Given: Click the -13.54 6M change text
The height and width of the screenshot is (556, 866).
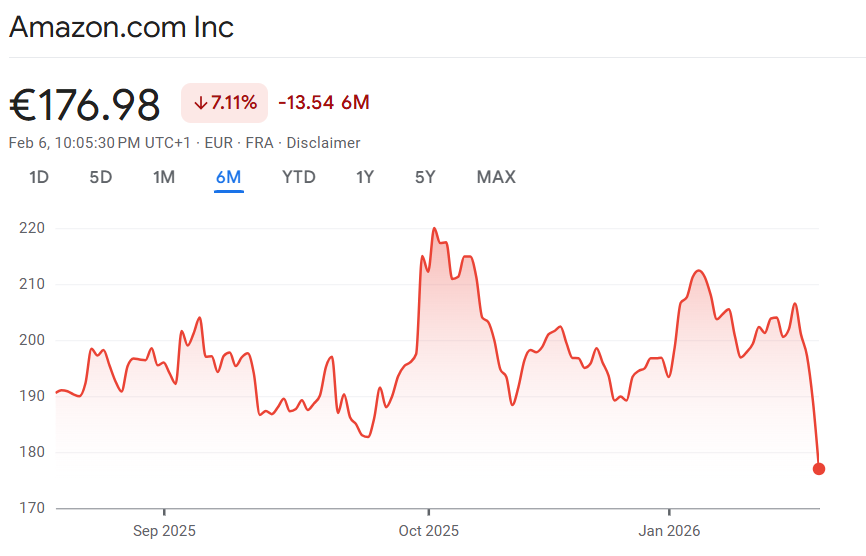Looking at the screenshot, I should pos(324,103).
